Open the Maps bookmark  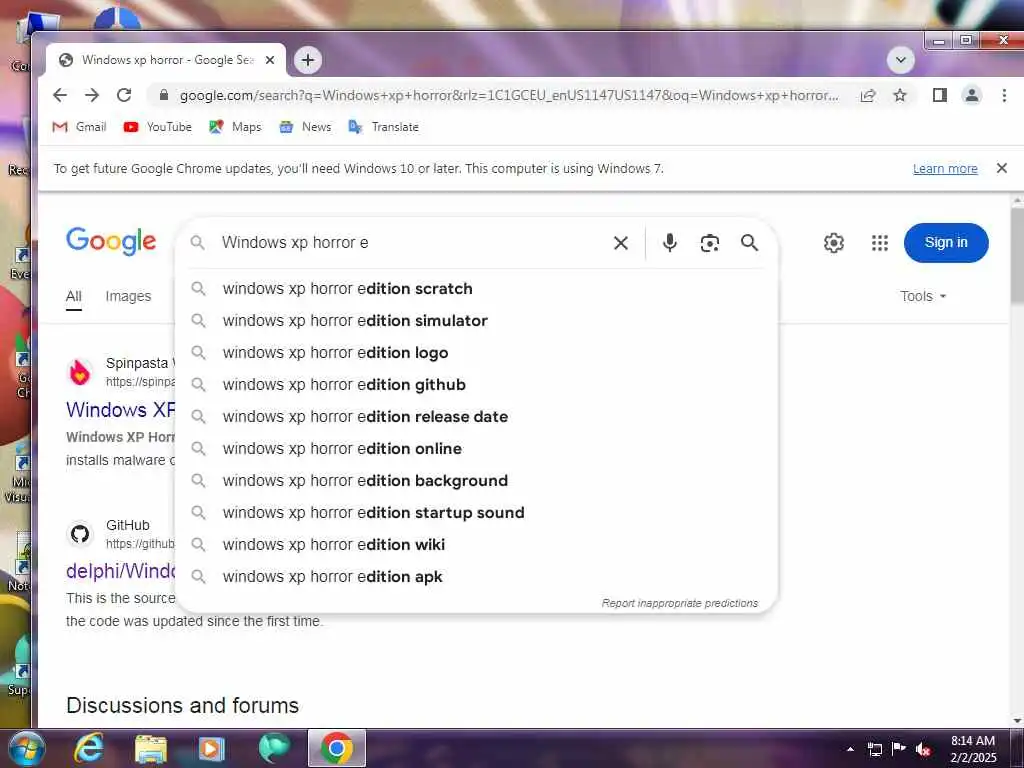[x=235, y=127]
